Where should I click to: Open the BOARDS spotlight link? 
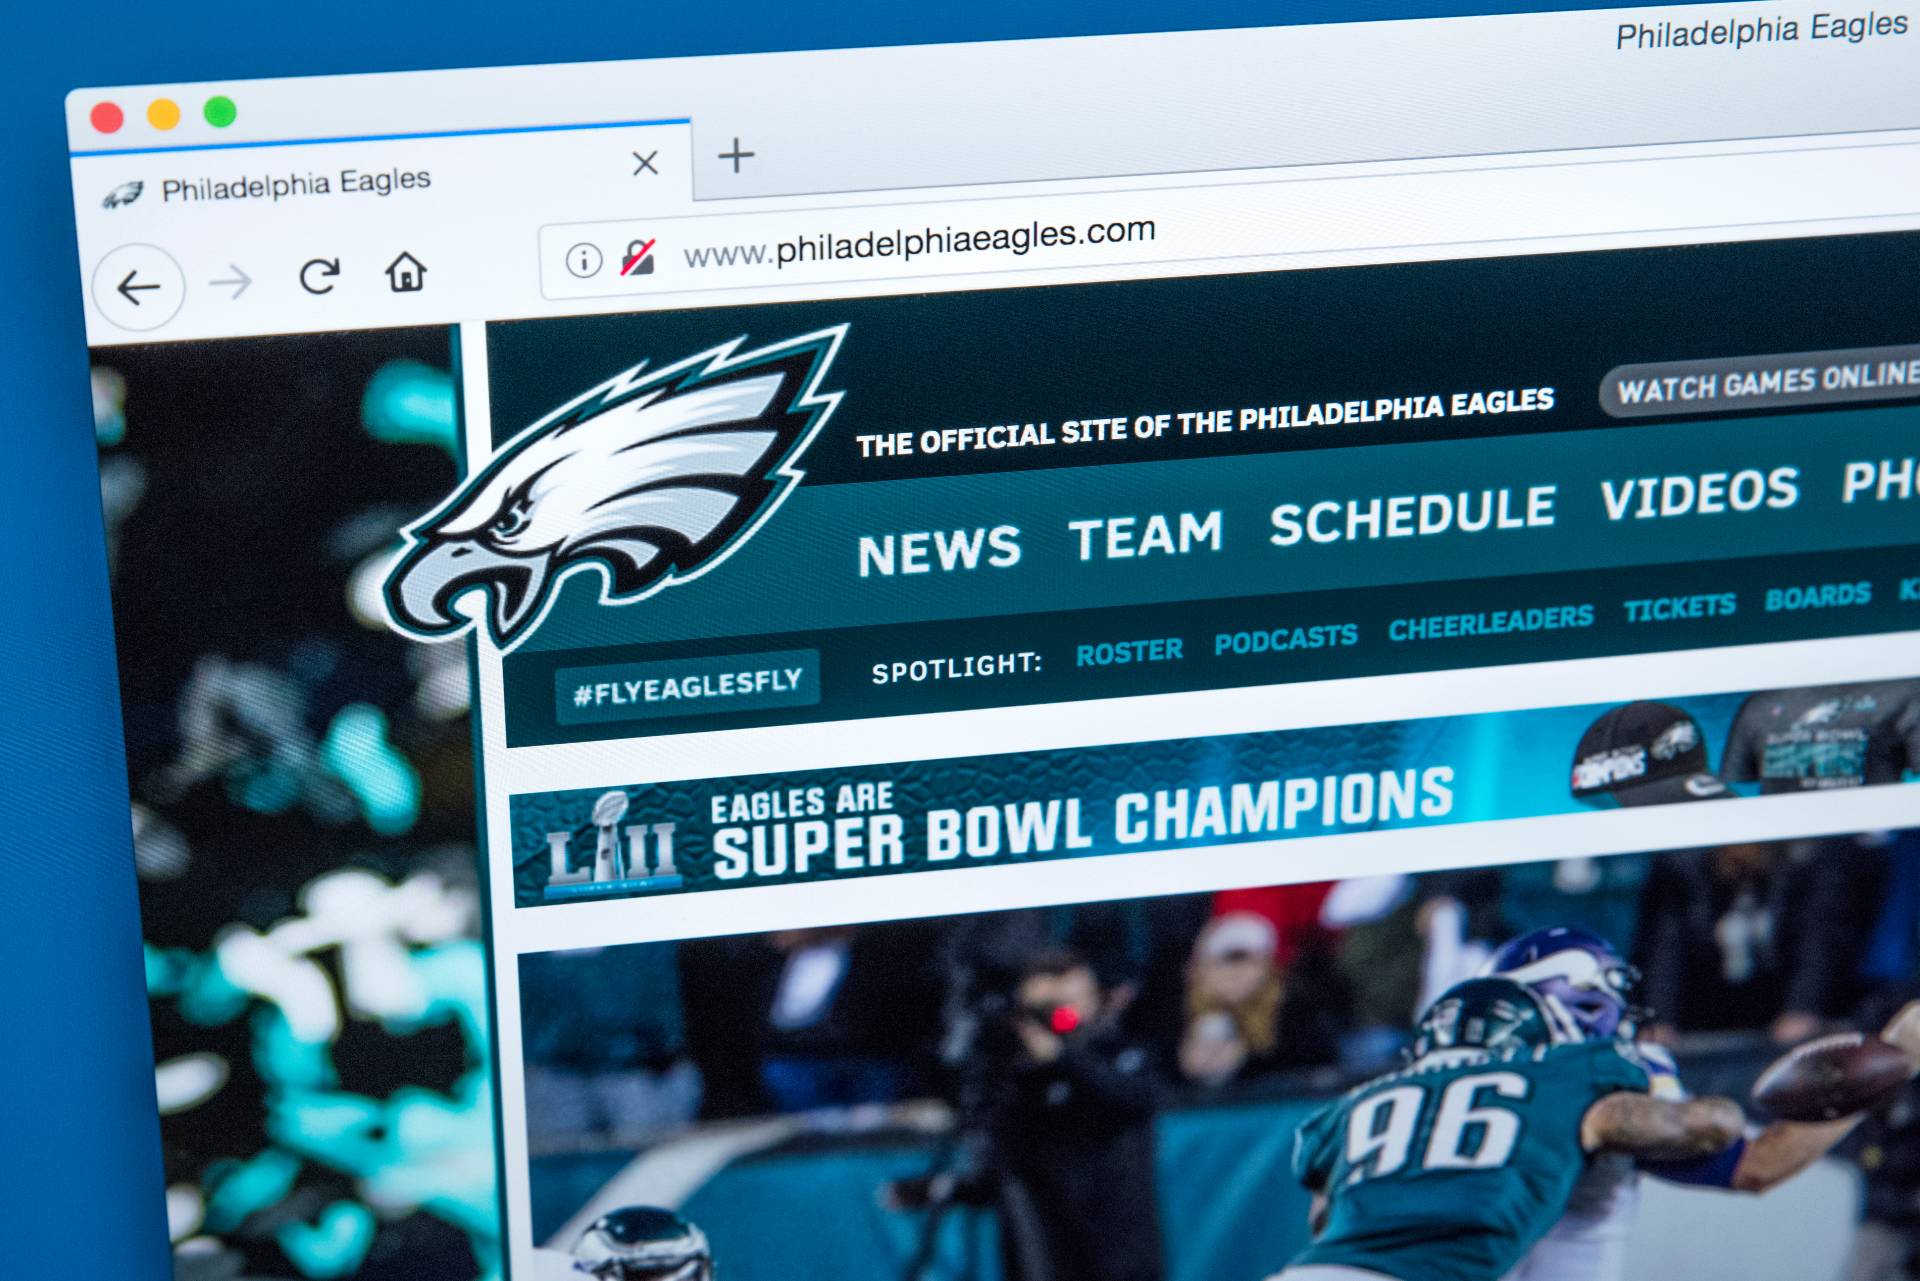1817,597
